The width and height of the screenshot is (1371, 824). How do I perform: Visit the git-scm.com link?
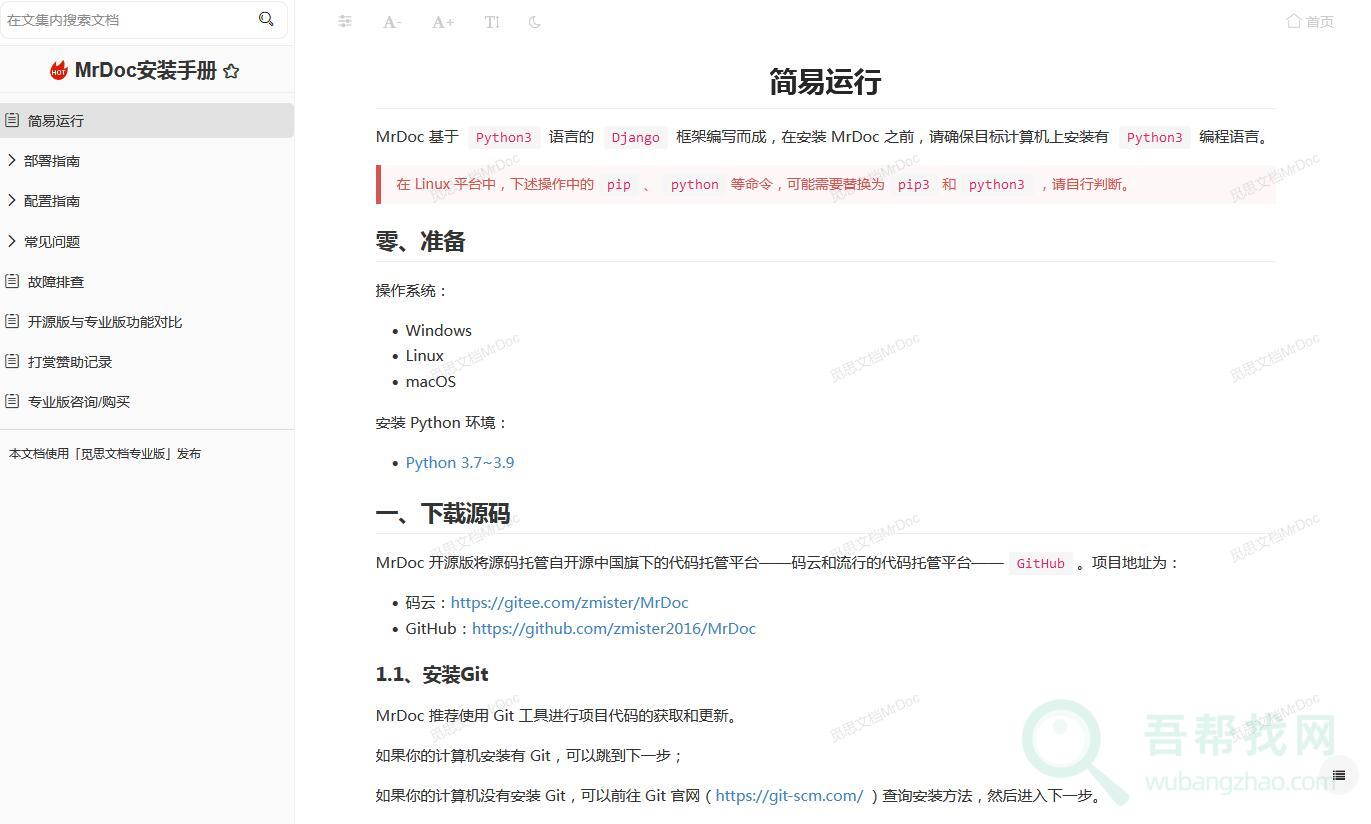point(789,796)
